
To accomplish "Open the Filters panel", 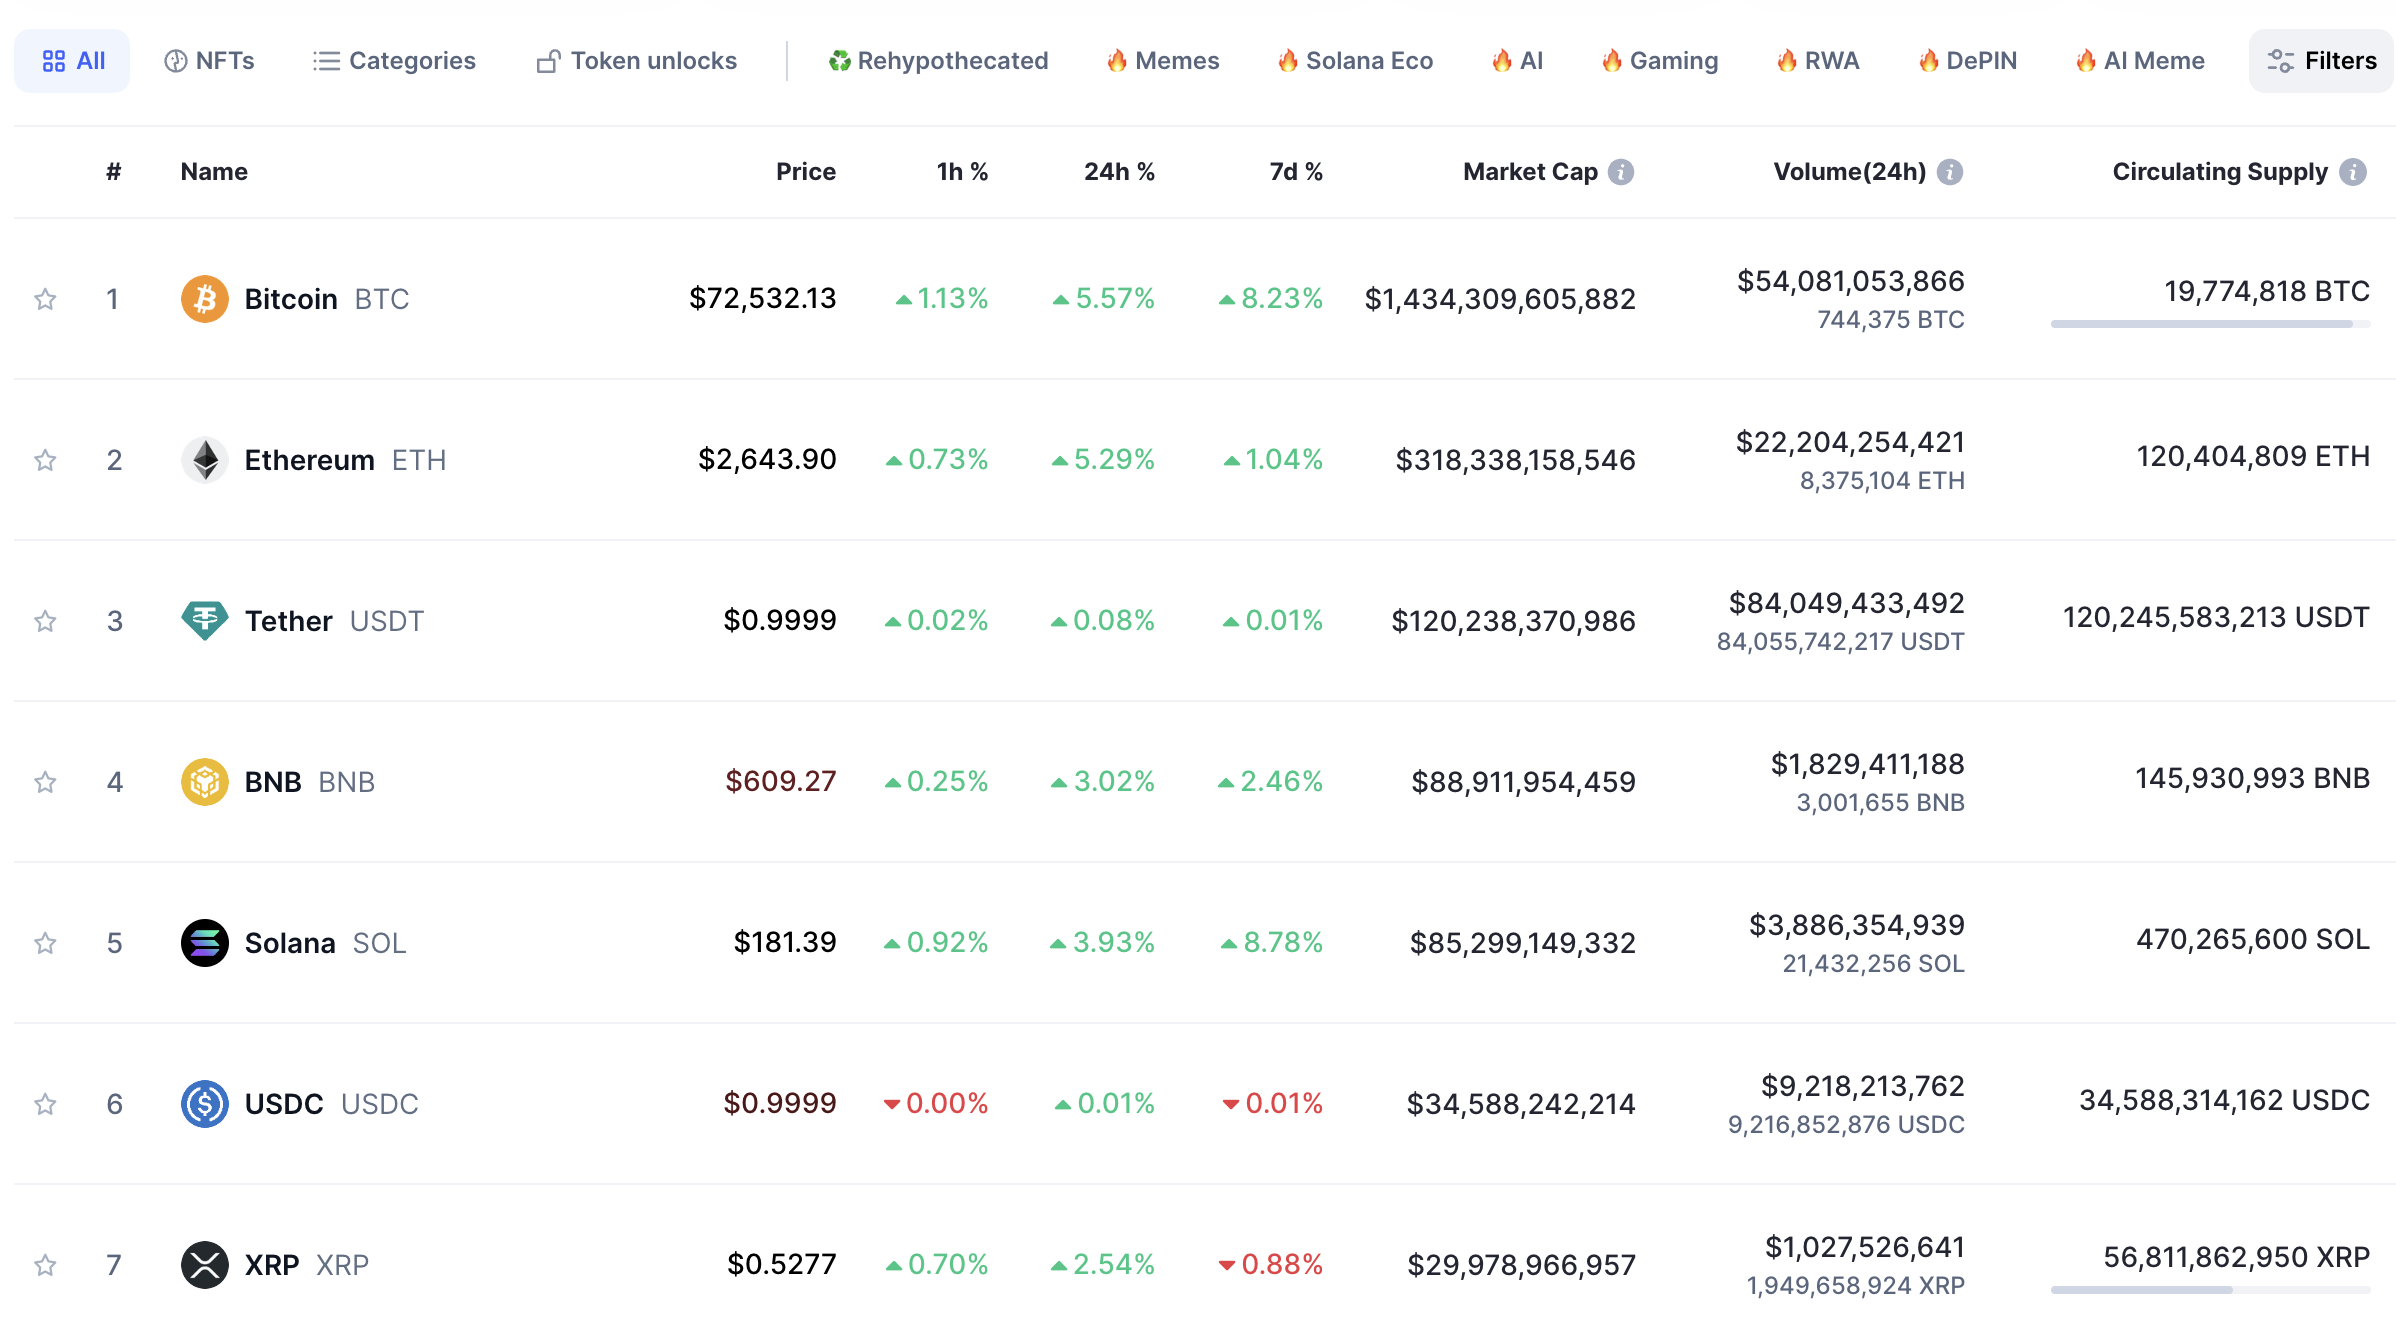I will coord(2321,61).
